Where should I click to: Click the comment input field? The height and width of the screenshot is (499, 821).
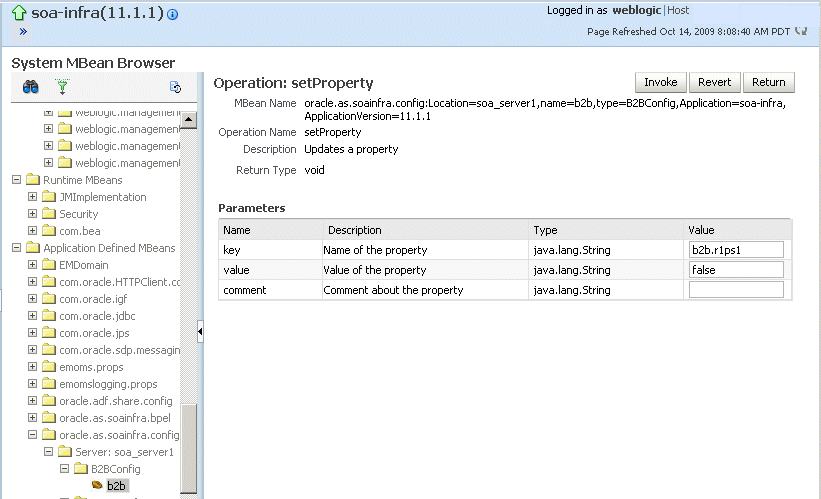(x=736, y=290)
